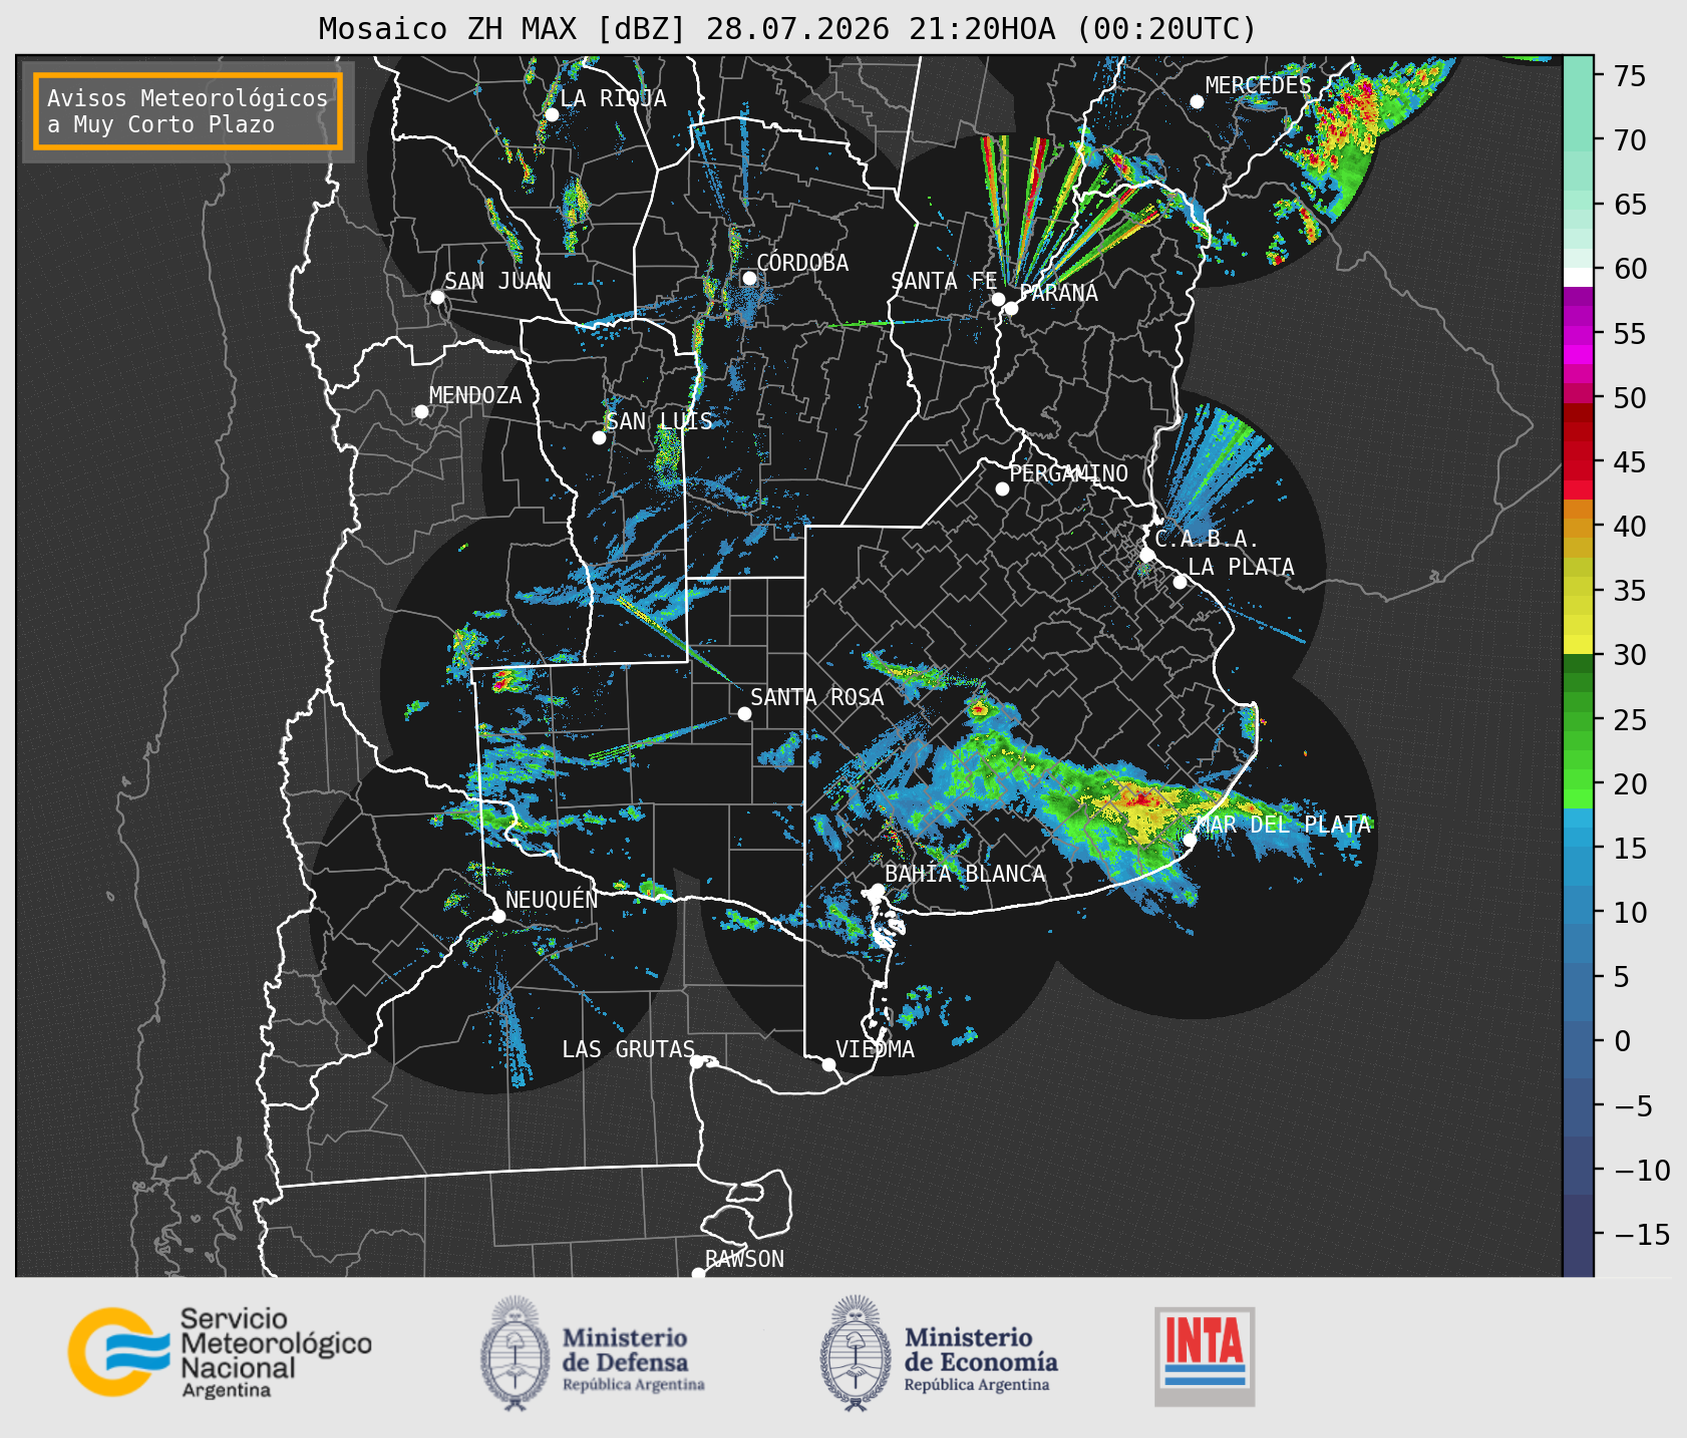Click the INTA logo
Screen dimensions: 1687x1438
(1204, 1356)
